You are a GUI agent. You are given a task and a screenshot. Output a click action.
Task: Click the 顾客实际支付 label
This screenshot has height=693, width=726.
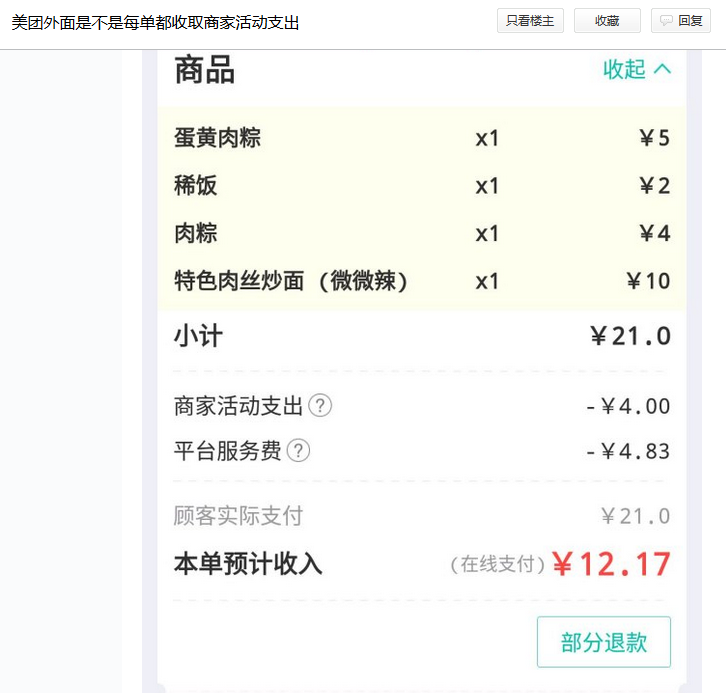pyautogui.click(x=238, y=516)
